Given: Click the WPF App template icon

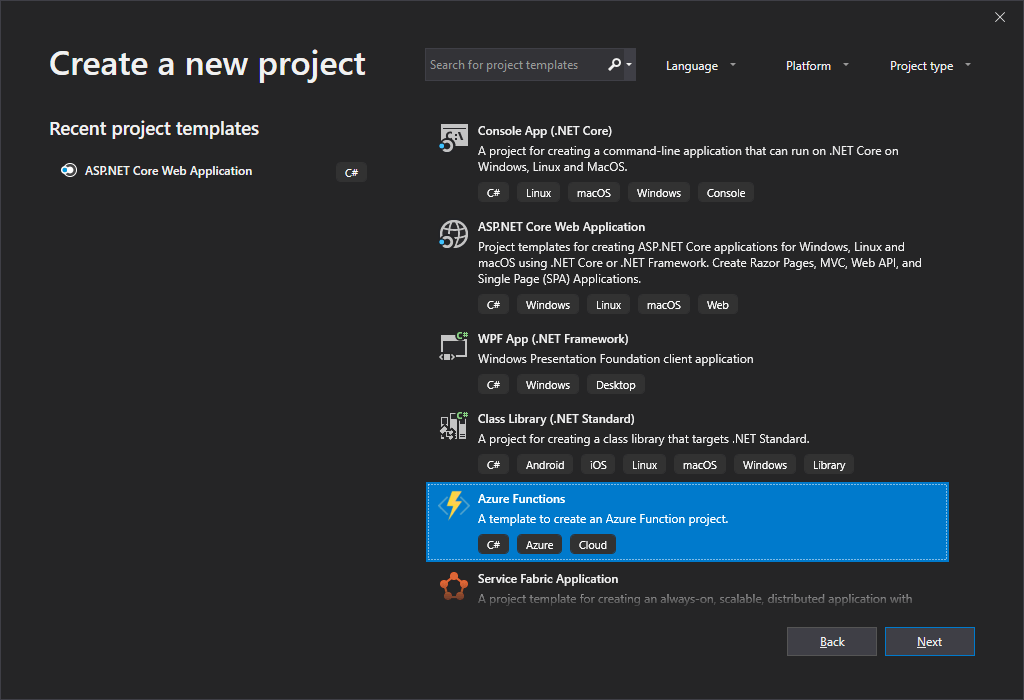Looking at the screenshot, I should click(x=453, y=346).
